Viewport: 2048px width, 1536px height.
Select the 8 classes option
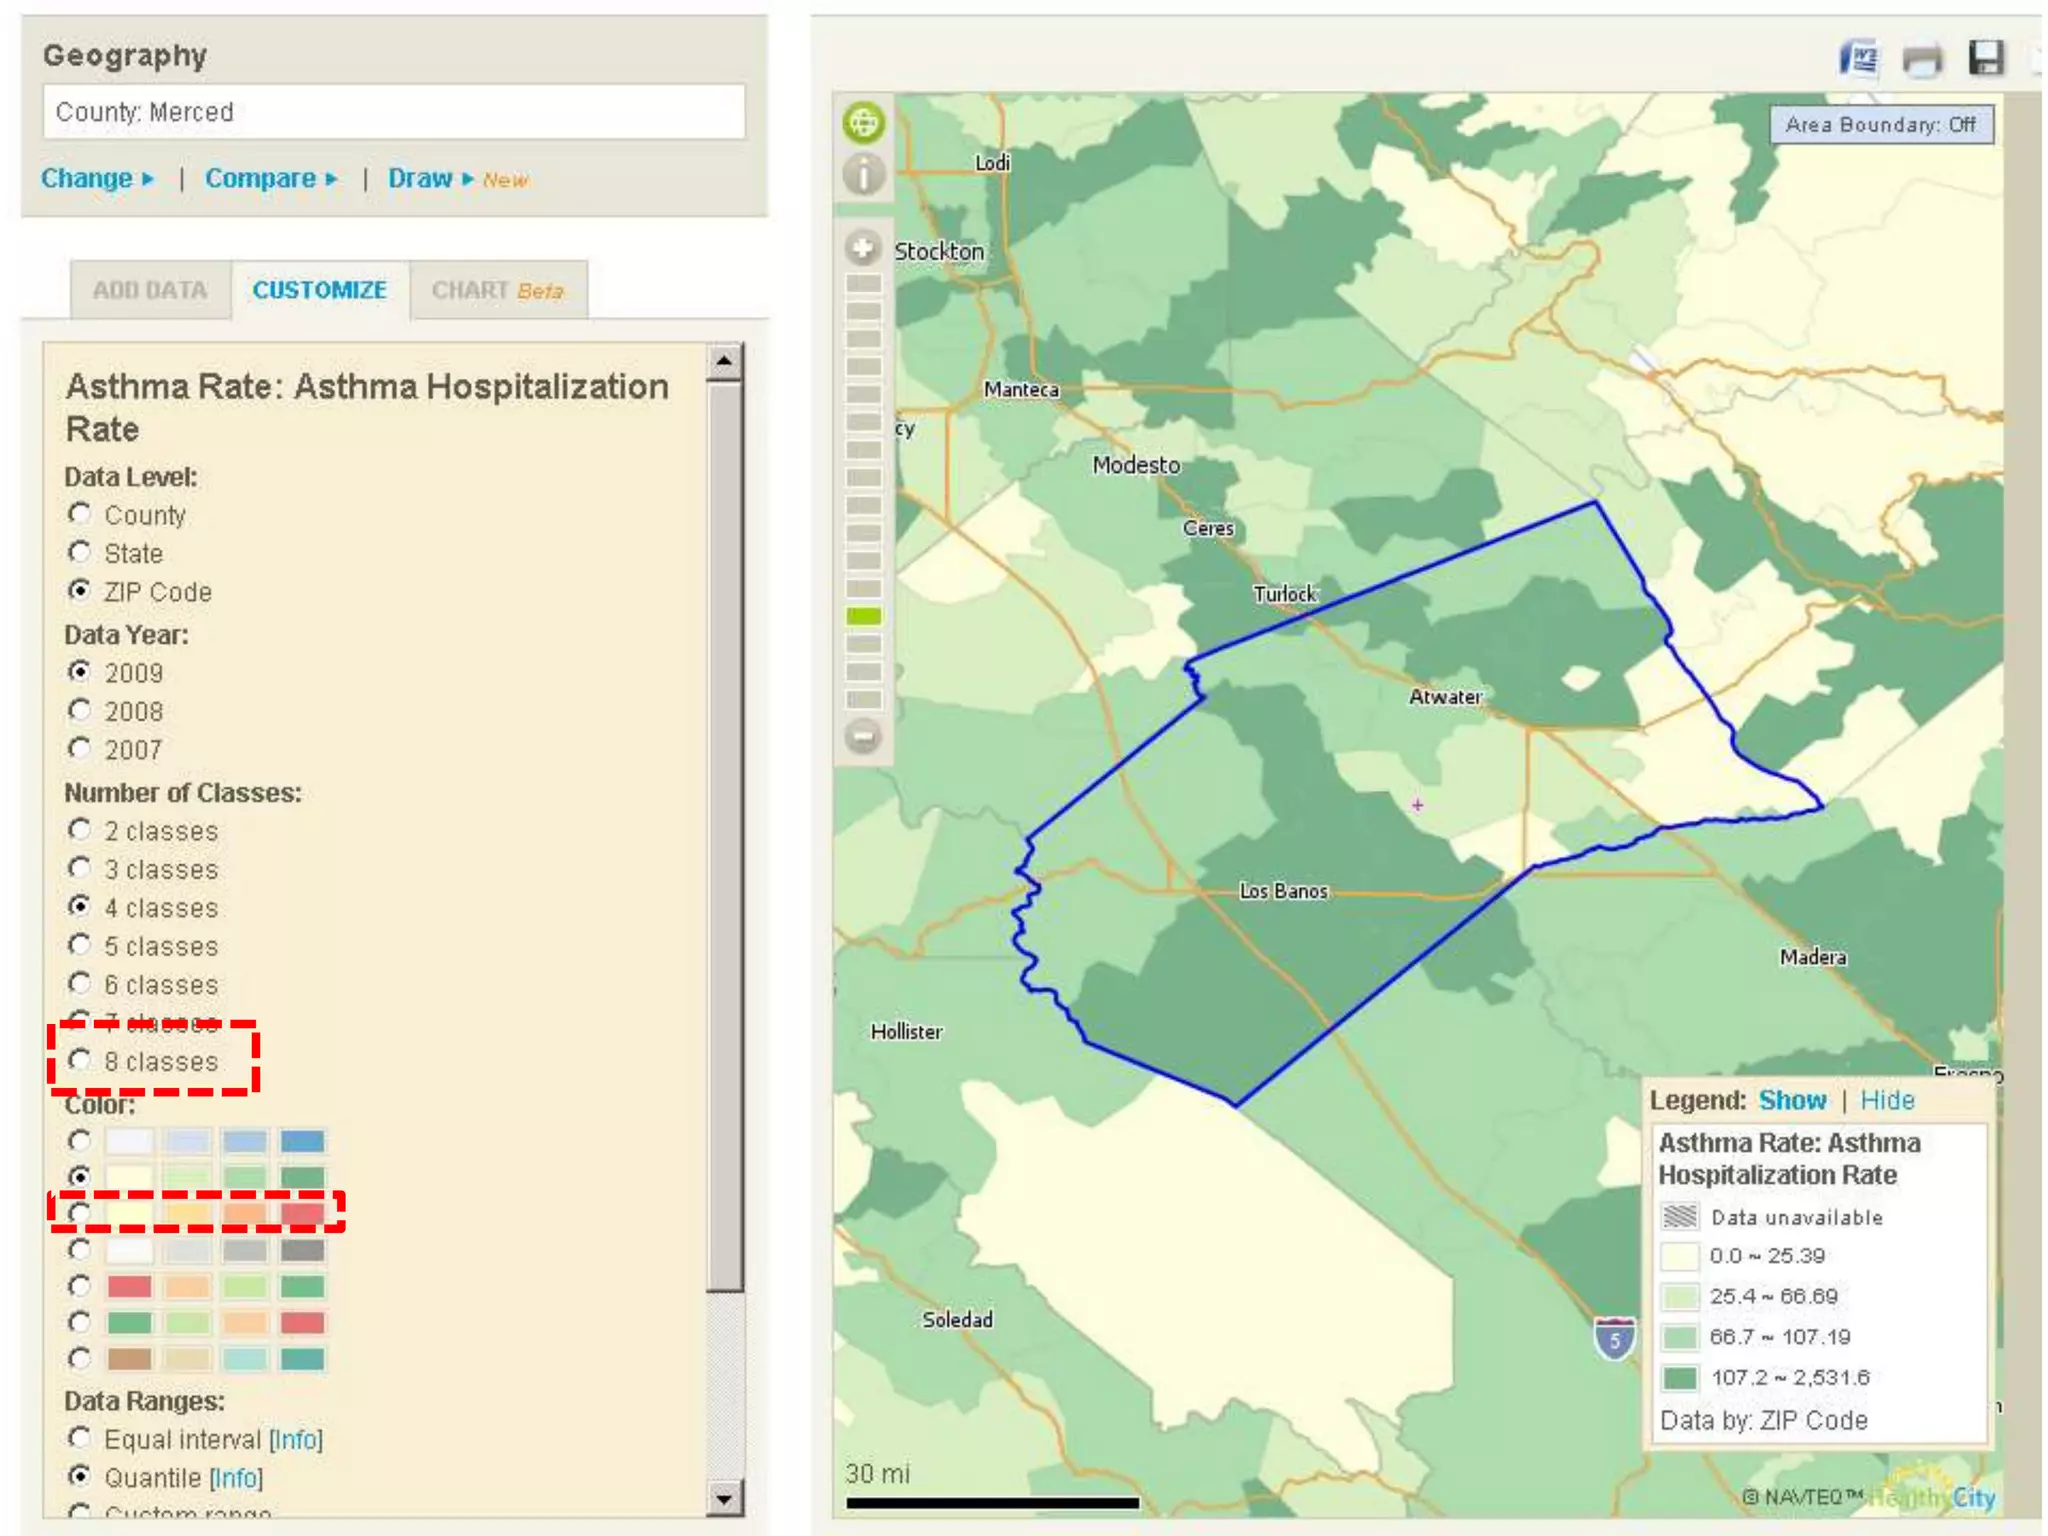coord(80,1060)
